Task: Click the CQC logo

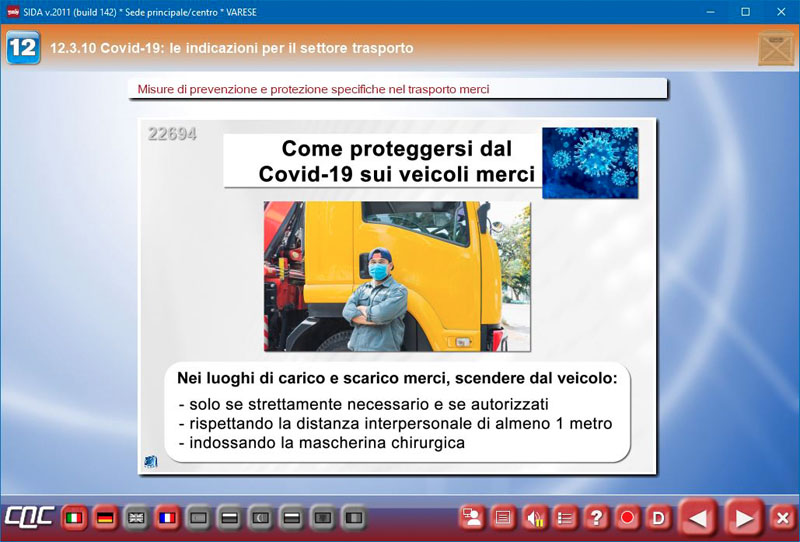Action: pyautogui.click(x=28, y=518)
